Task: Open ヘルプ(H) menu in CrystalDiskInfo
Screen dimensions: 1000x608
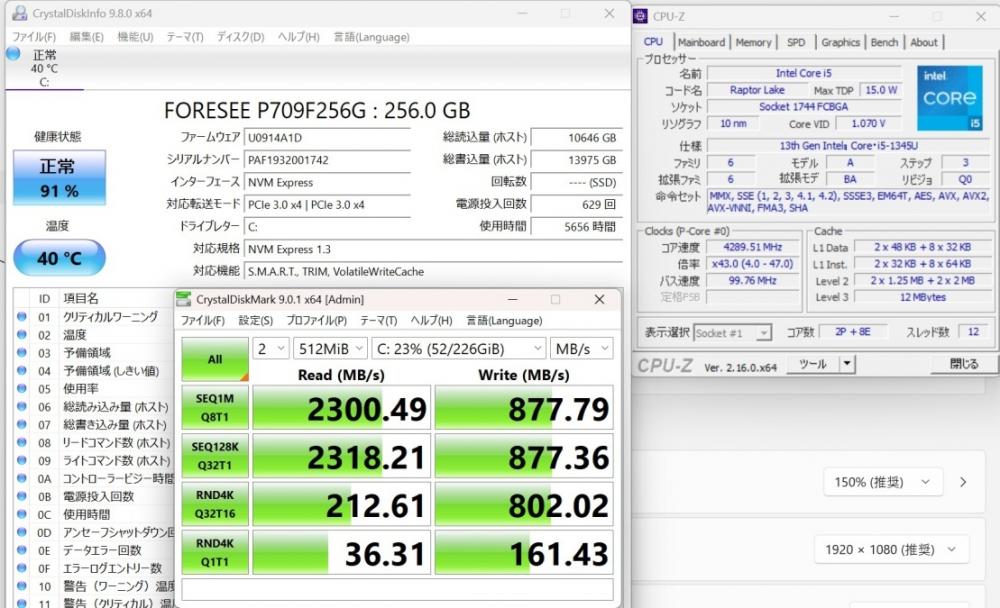Action: coord(298,37)
